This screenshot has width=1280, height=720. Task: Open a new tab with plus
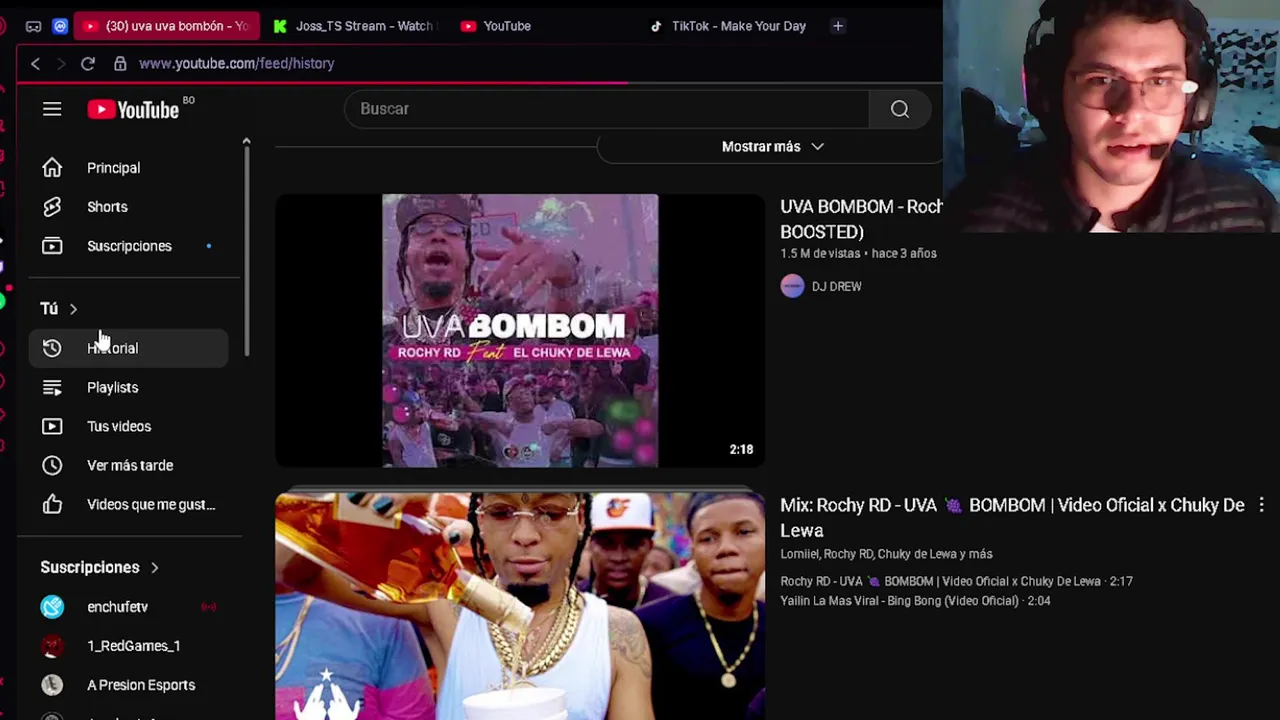coord(838,26)
